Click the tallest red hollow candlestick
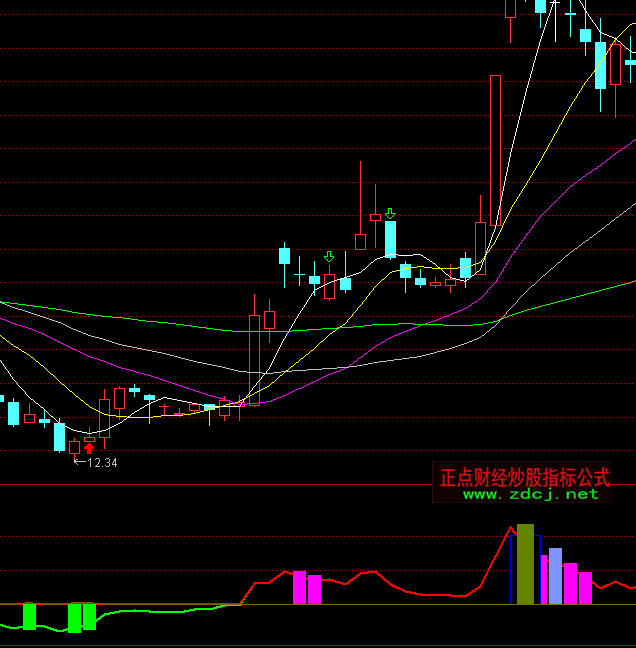Viewport: 636px width, 648px height. point(495,150)
